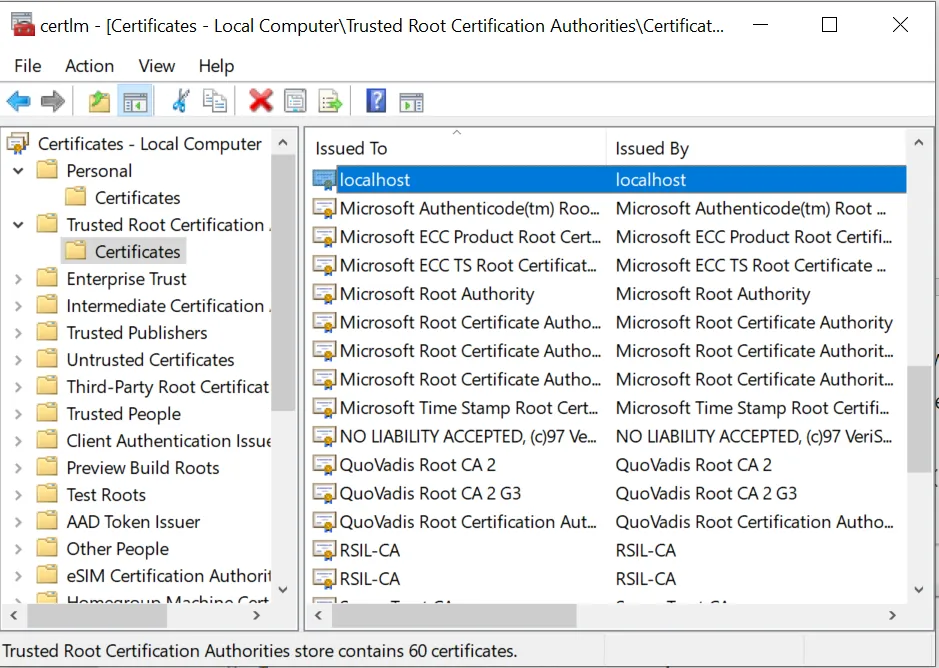Collapse Trusted Root Certification Authorities node
Viewport: 939px width, 668px height.
pos(18,225)
